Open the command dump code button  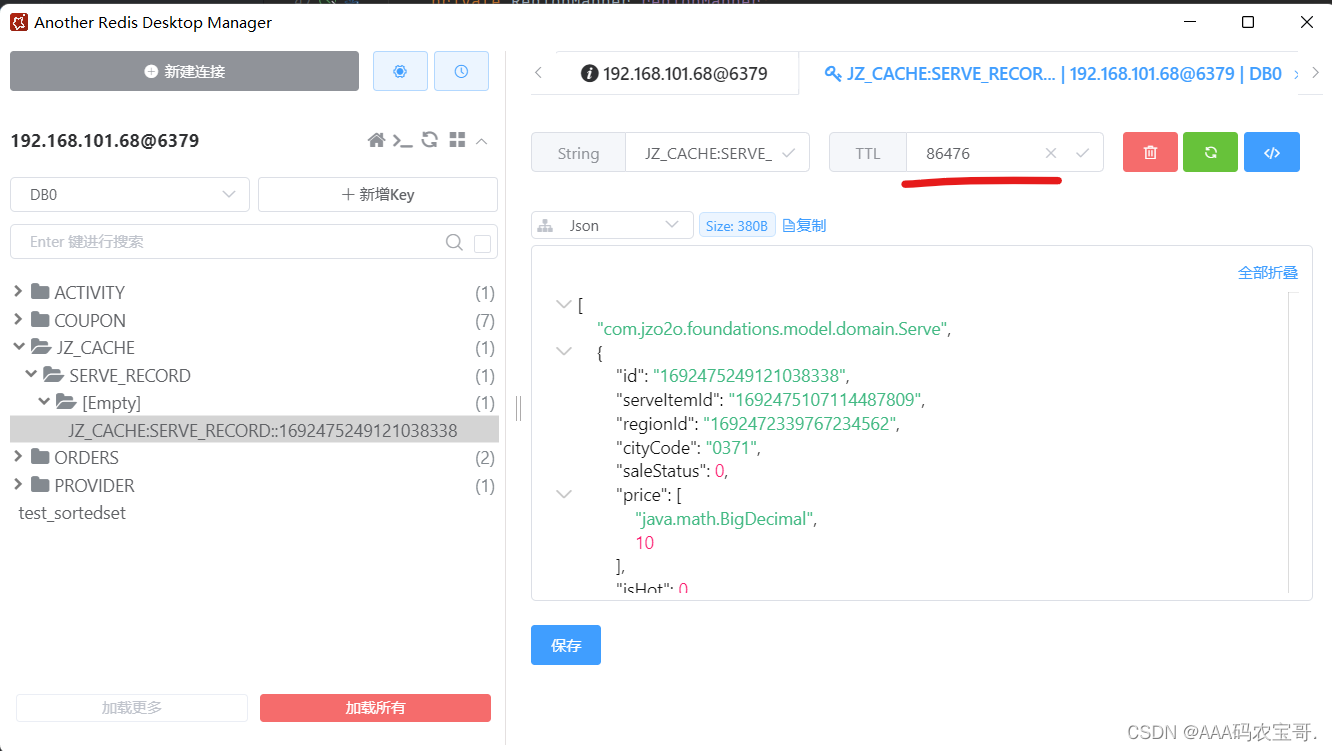(x=1272, y=152)
